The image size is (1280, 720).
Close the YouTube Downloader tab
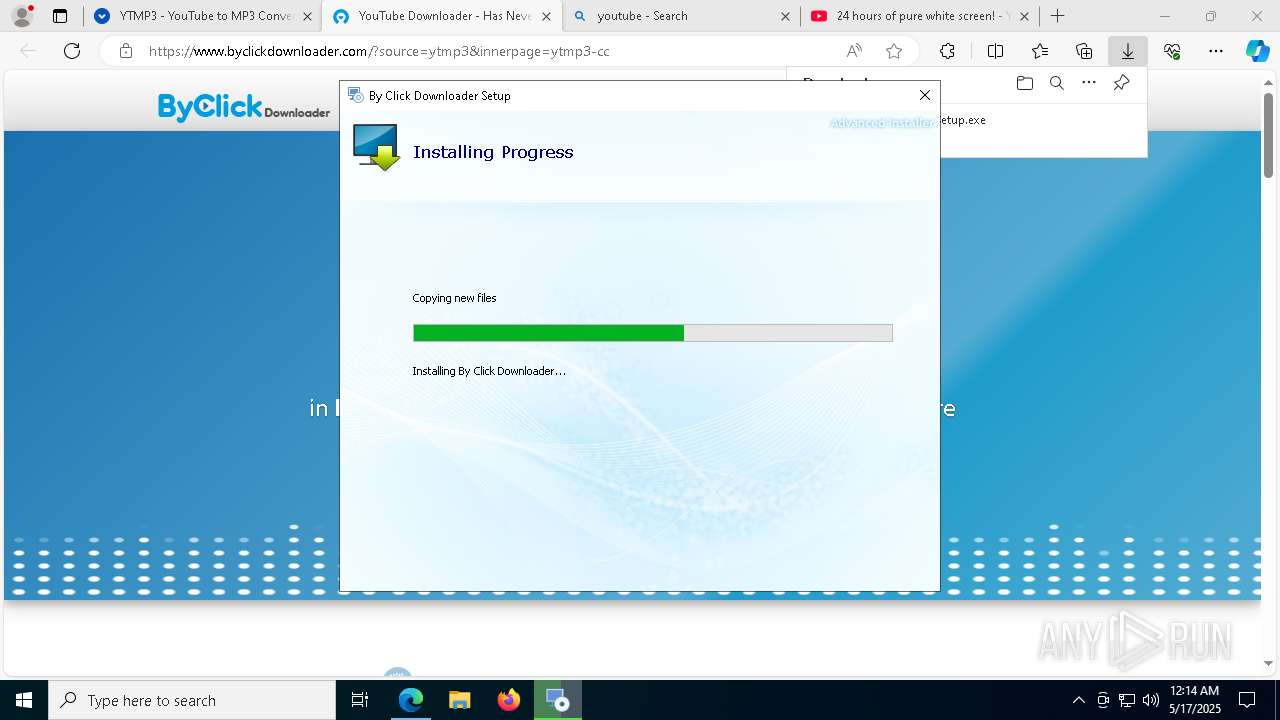point(546,16)
